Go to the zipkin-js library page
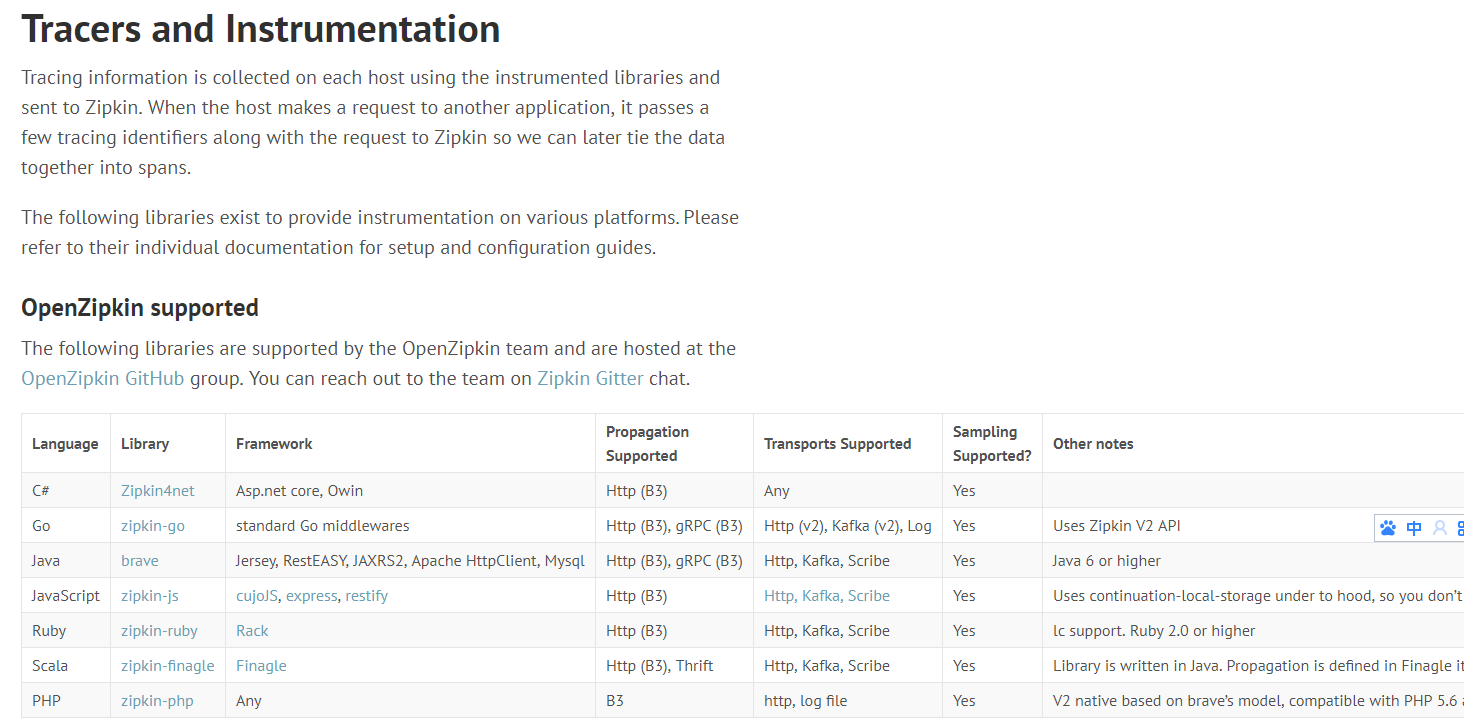The image size is (1464, 728). [x=150, y=596]
